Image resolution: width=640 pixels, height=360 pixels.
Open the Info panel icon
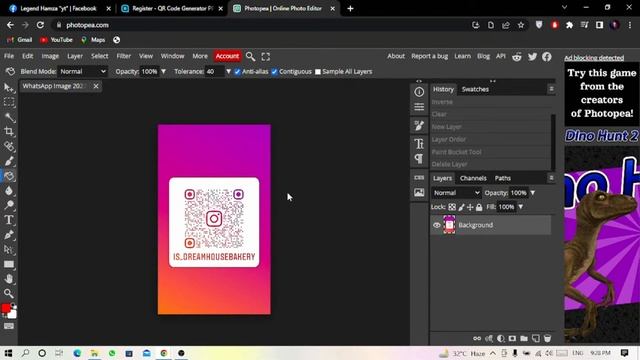419,92
